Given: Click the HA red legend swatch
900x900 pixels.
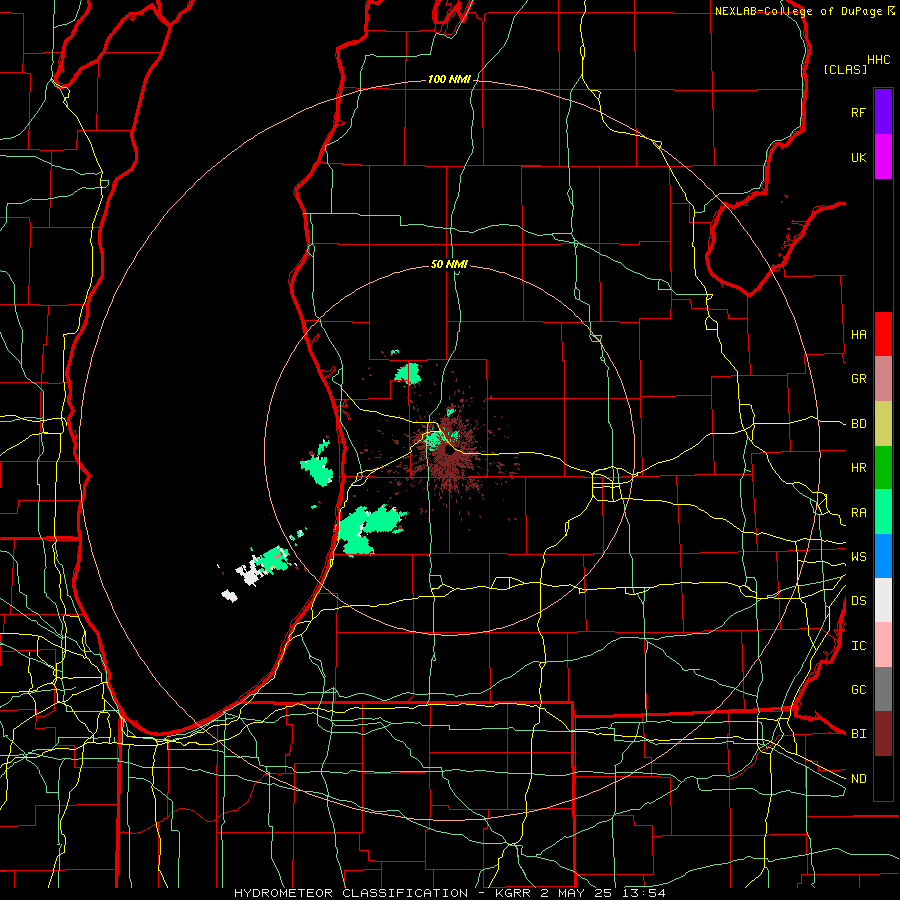Looking at the screenshot, I should click(x=883, y=334).
